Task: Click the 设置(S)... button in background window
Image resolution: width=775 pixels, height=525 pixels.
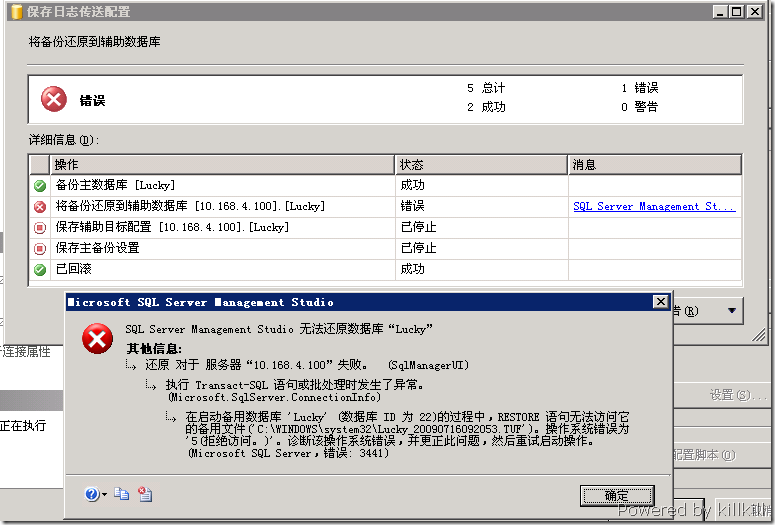Action: [x=737, y=395]
